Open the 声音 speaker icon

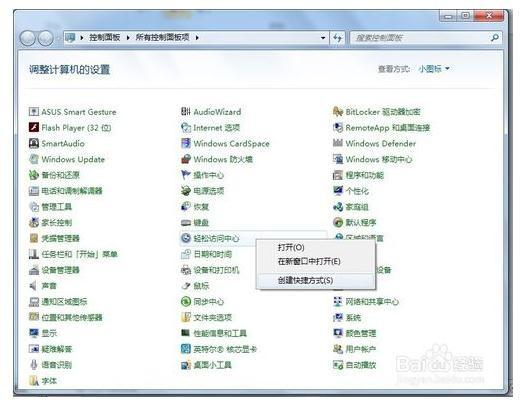pyautogui.click(x=34, y=286)
